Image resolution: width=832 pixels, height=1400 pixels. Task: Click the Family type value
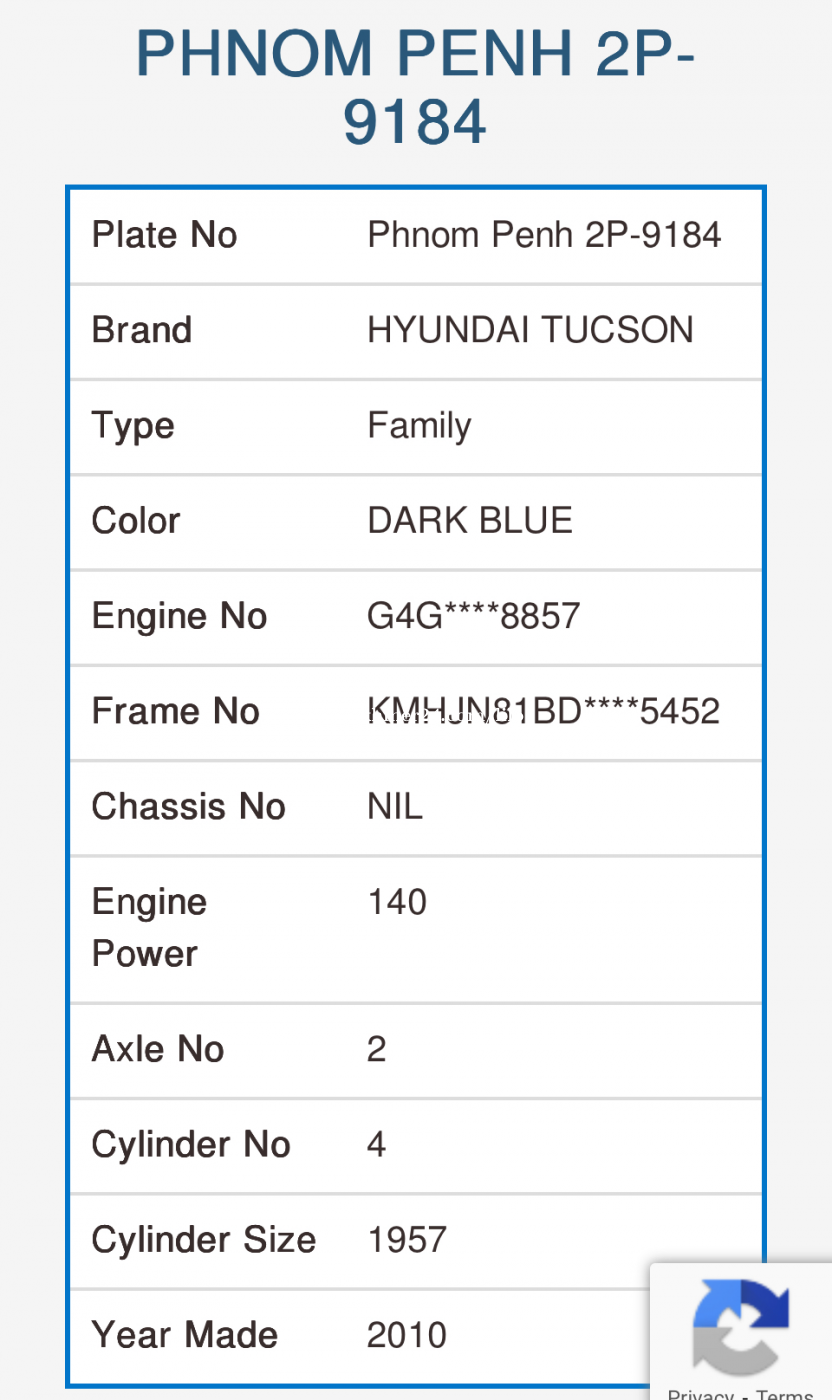pos(419,426)
